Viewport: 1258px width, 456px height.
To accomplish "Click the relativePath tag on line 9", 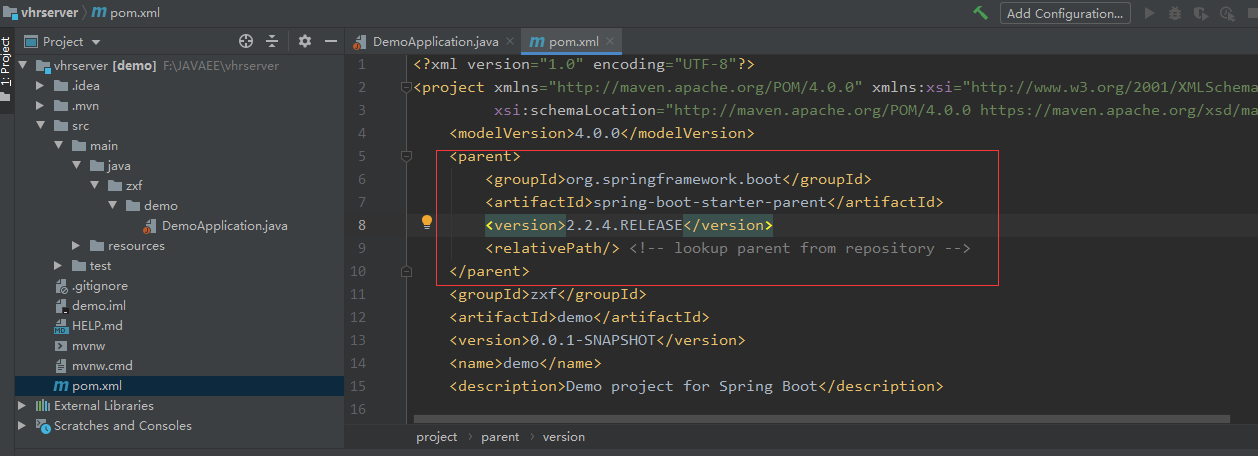I will pyautogui.click(x=553, y=248).
